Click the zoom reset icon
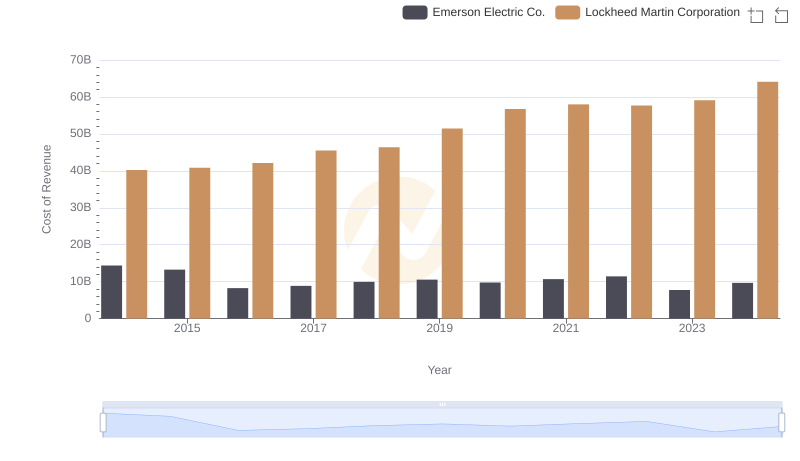Screen dimensions: 800x461 pyautogui.click(x=781, y=15)
